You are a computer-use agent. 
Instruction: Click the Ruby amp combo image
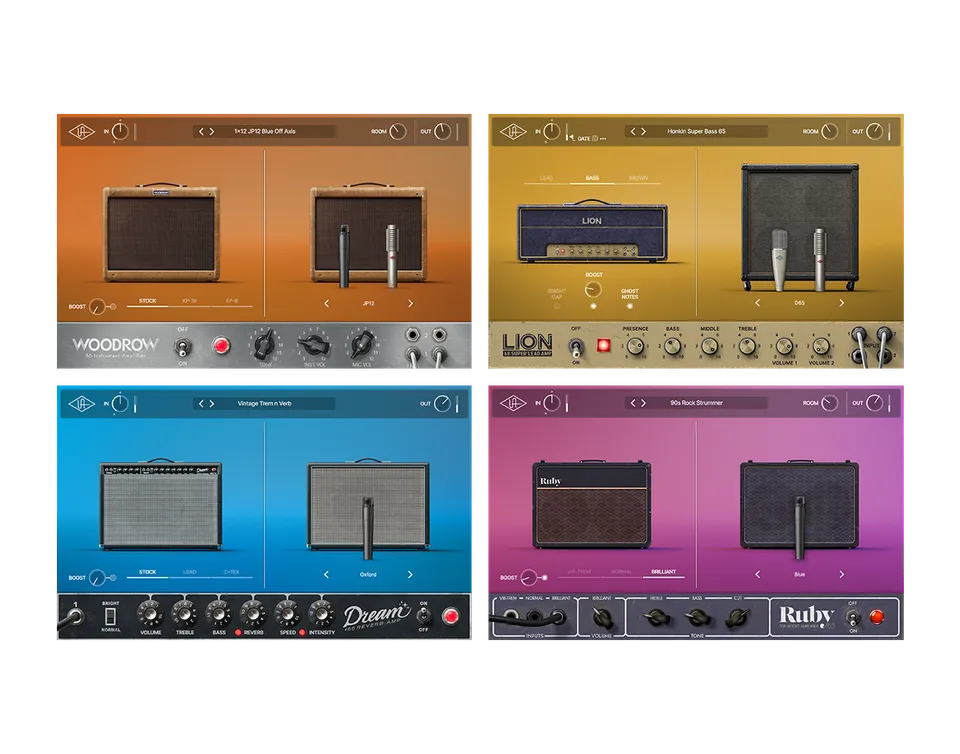point(591,504)
